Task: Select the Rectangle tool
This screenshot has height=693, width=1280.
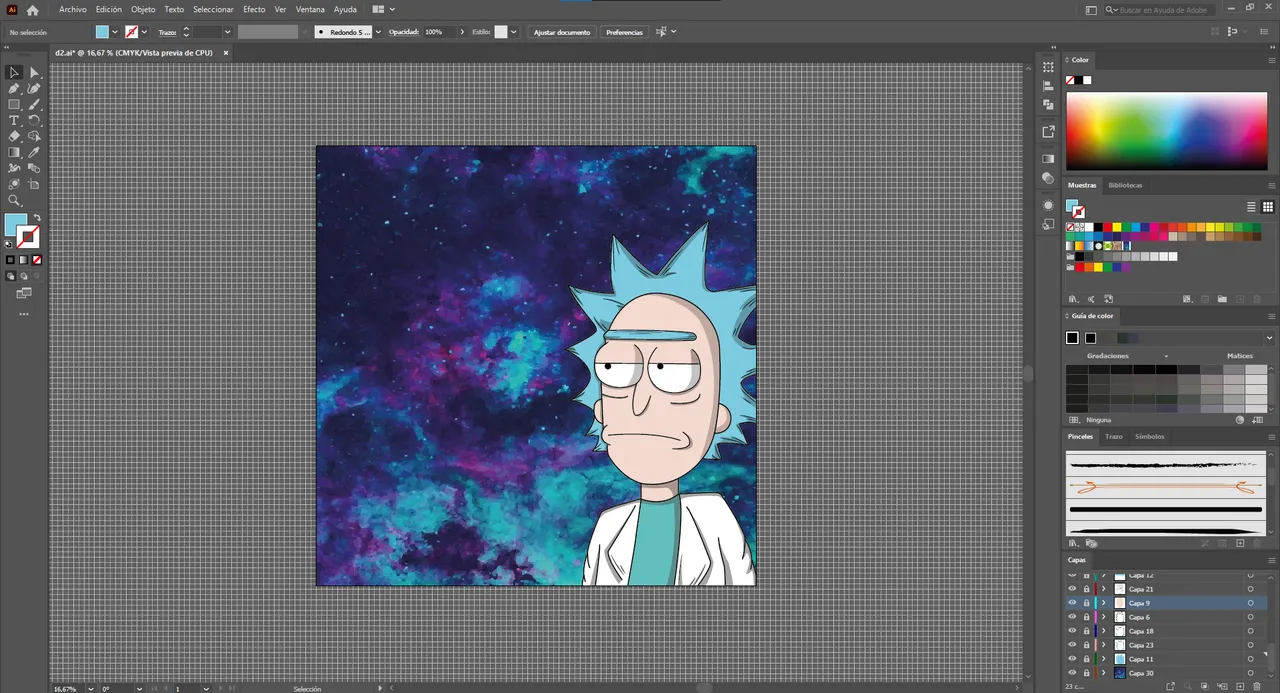Action: click(14, 104)
